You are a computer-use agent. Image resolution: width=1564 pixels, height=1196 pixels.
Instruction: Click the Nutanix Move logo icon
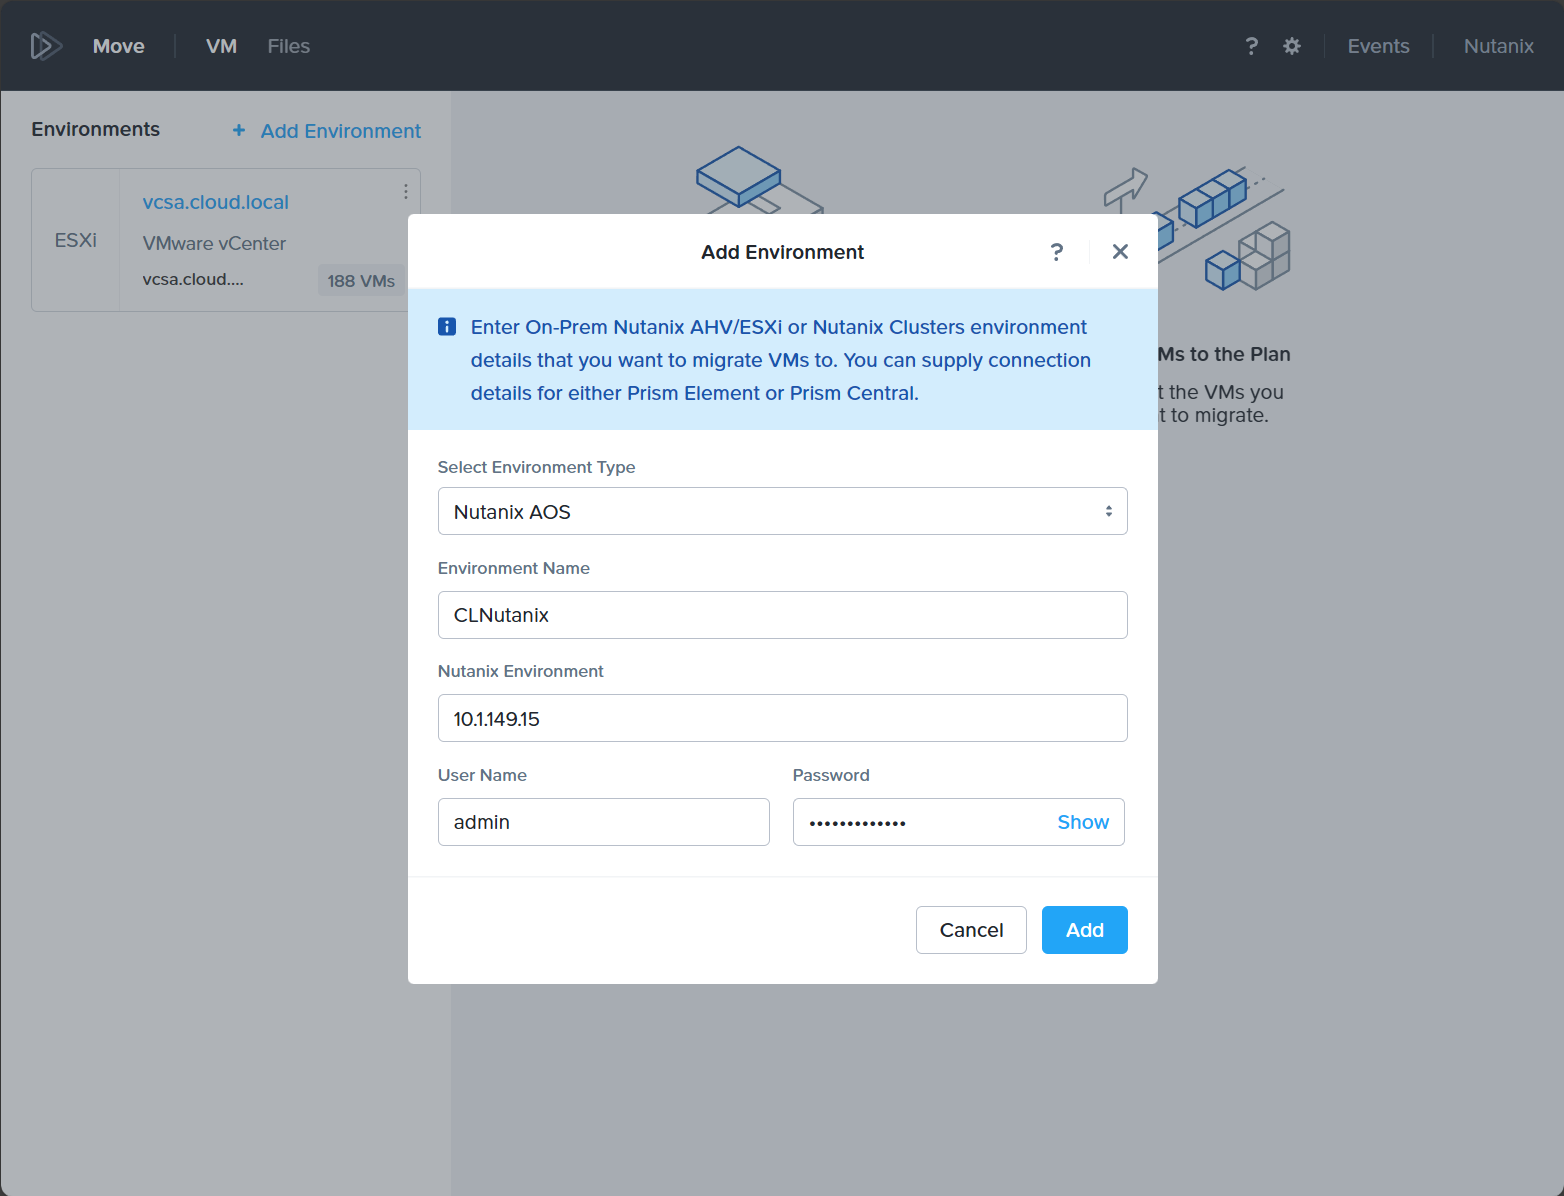click(46, 46)
